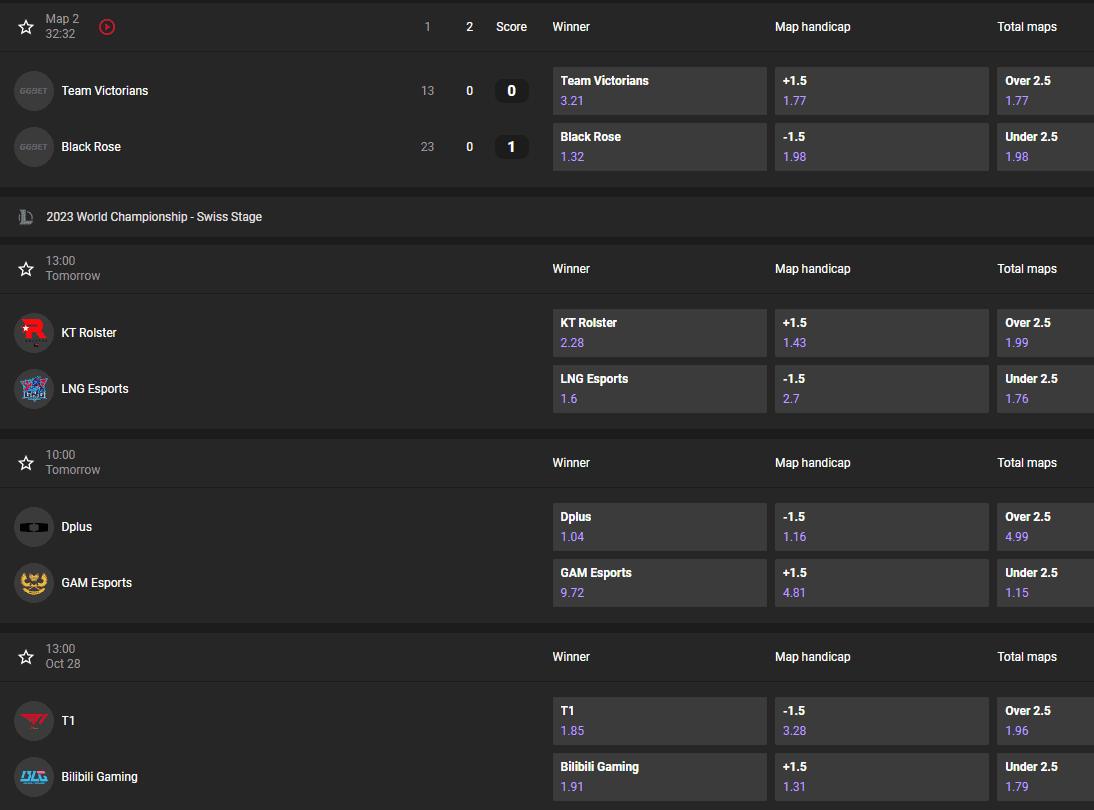
Task: Select Bilibili +1.5 handicap at 1.31
Action: (881, 777)
